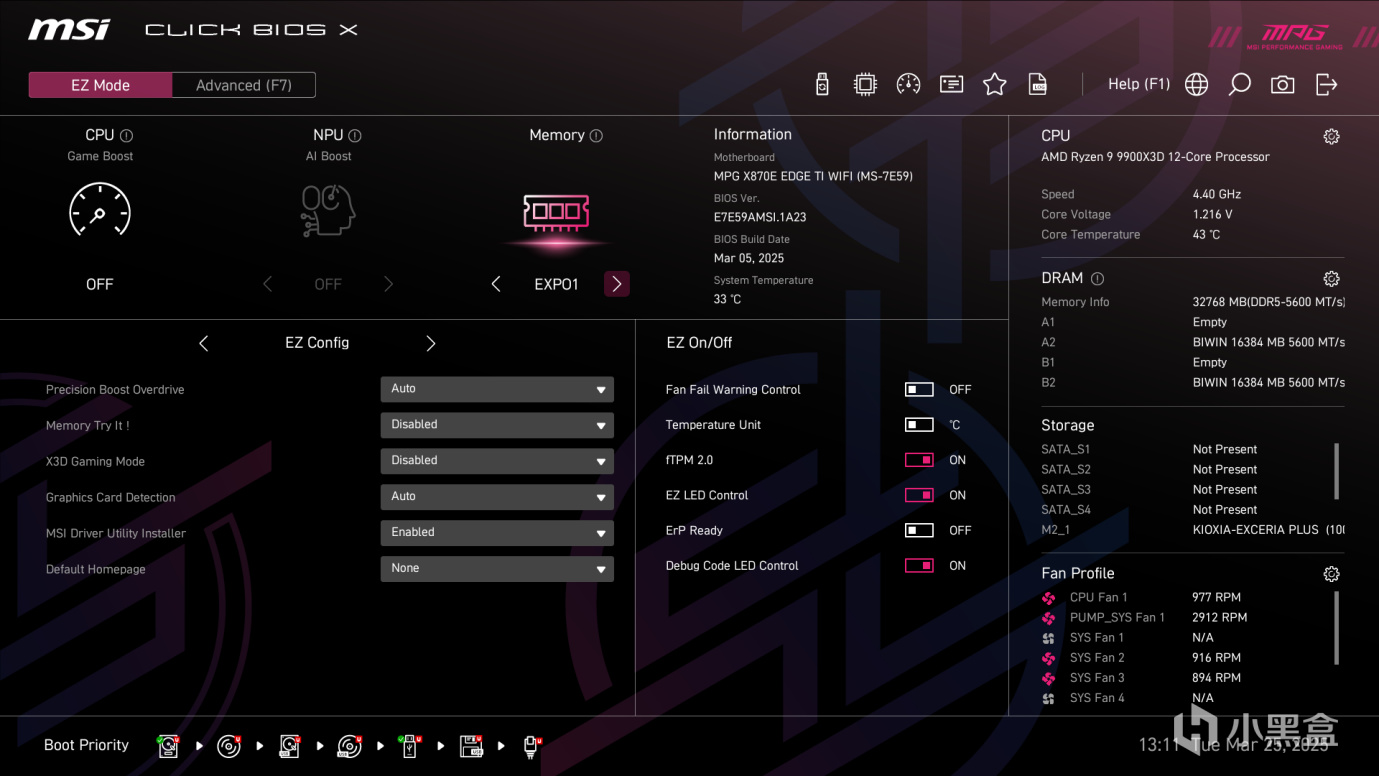
Task: Click the SATA_S1 storage row
Action: point(1149,449)
